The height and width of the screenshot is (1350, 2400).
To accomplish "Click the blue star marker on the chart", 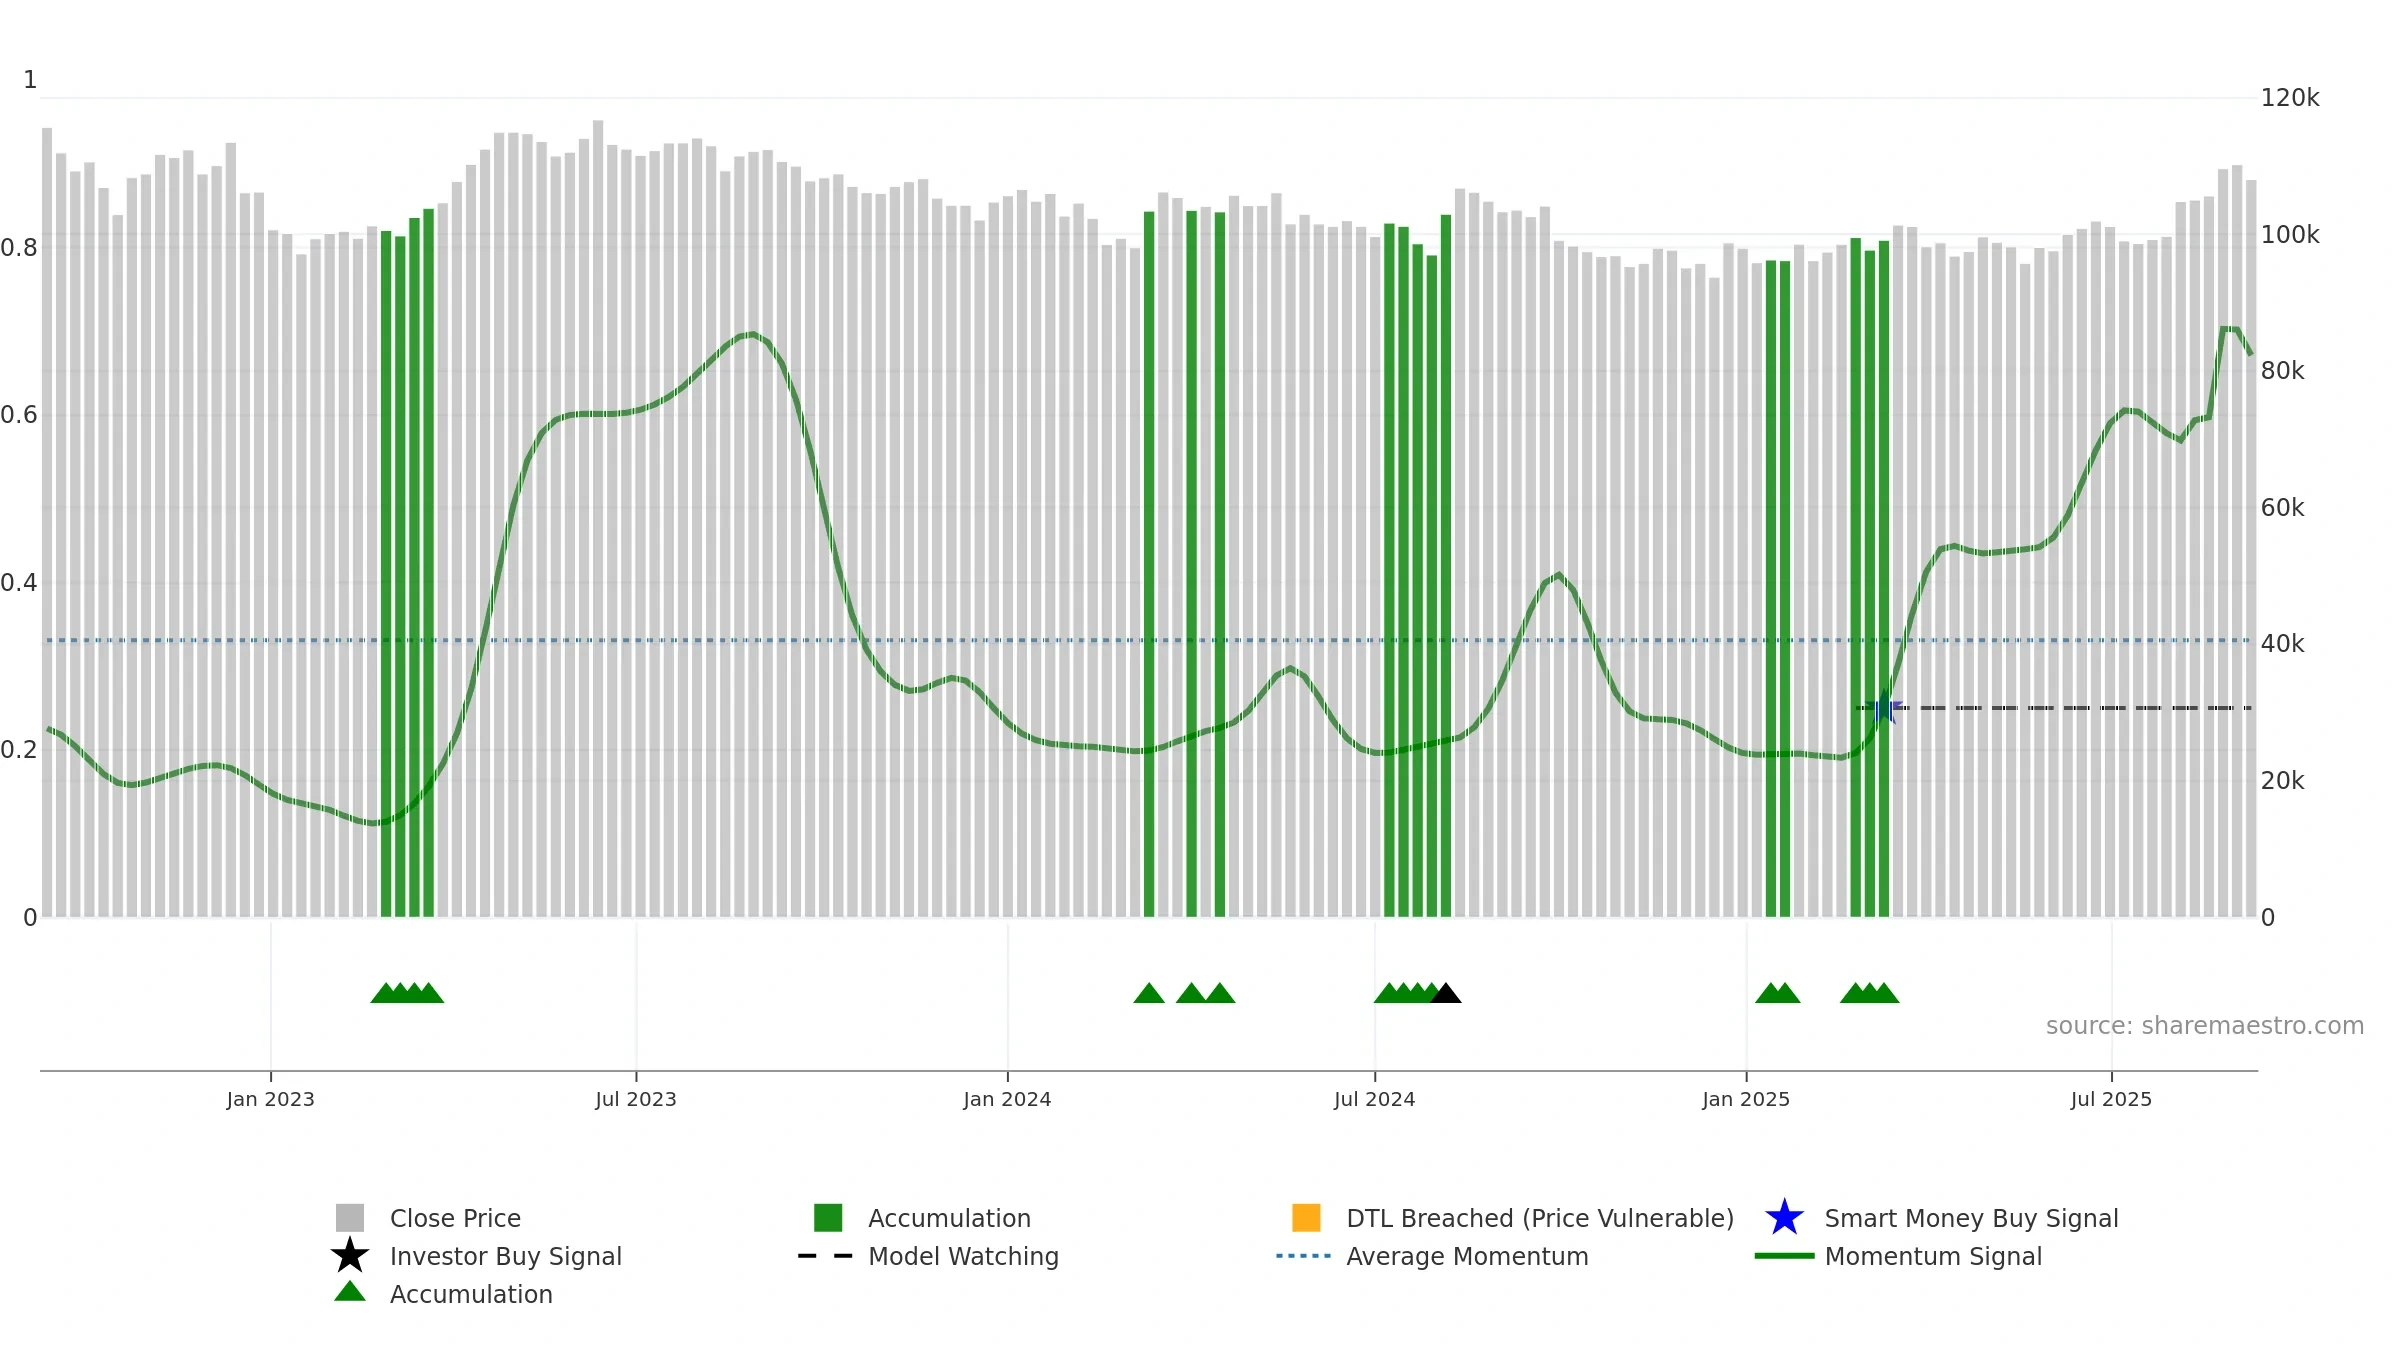I will click(1884, 707).
